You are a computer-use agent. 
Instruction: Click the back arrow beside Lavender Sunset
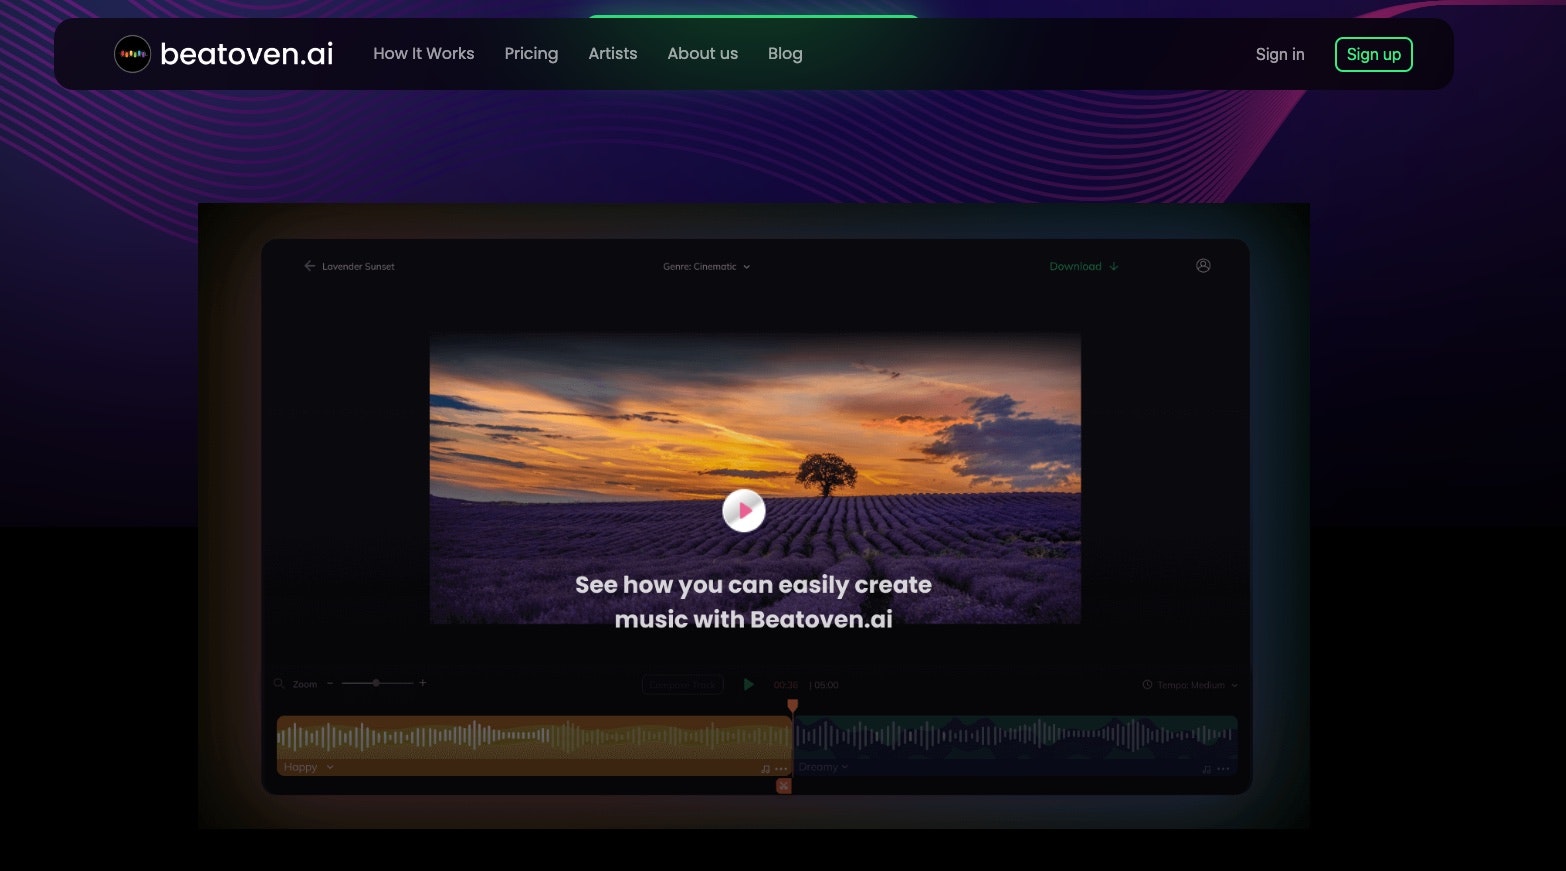point(309,266)
